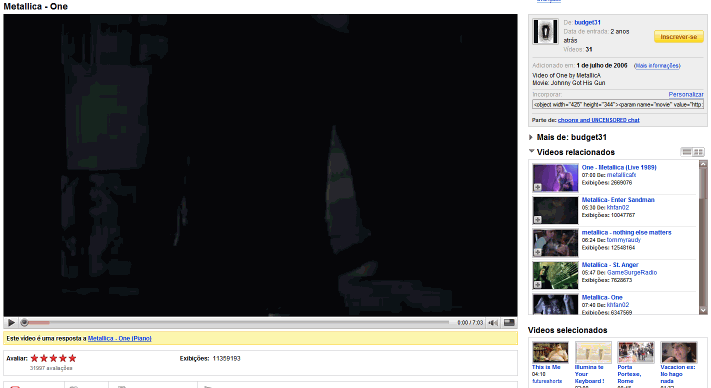Open the 'Thix is Me' title link
Viewport: 711px width, 388px height.
546,367
